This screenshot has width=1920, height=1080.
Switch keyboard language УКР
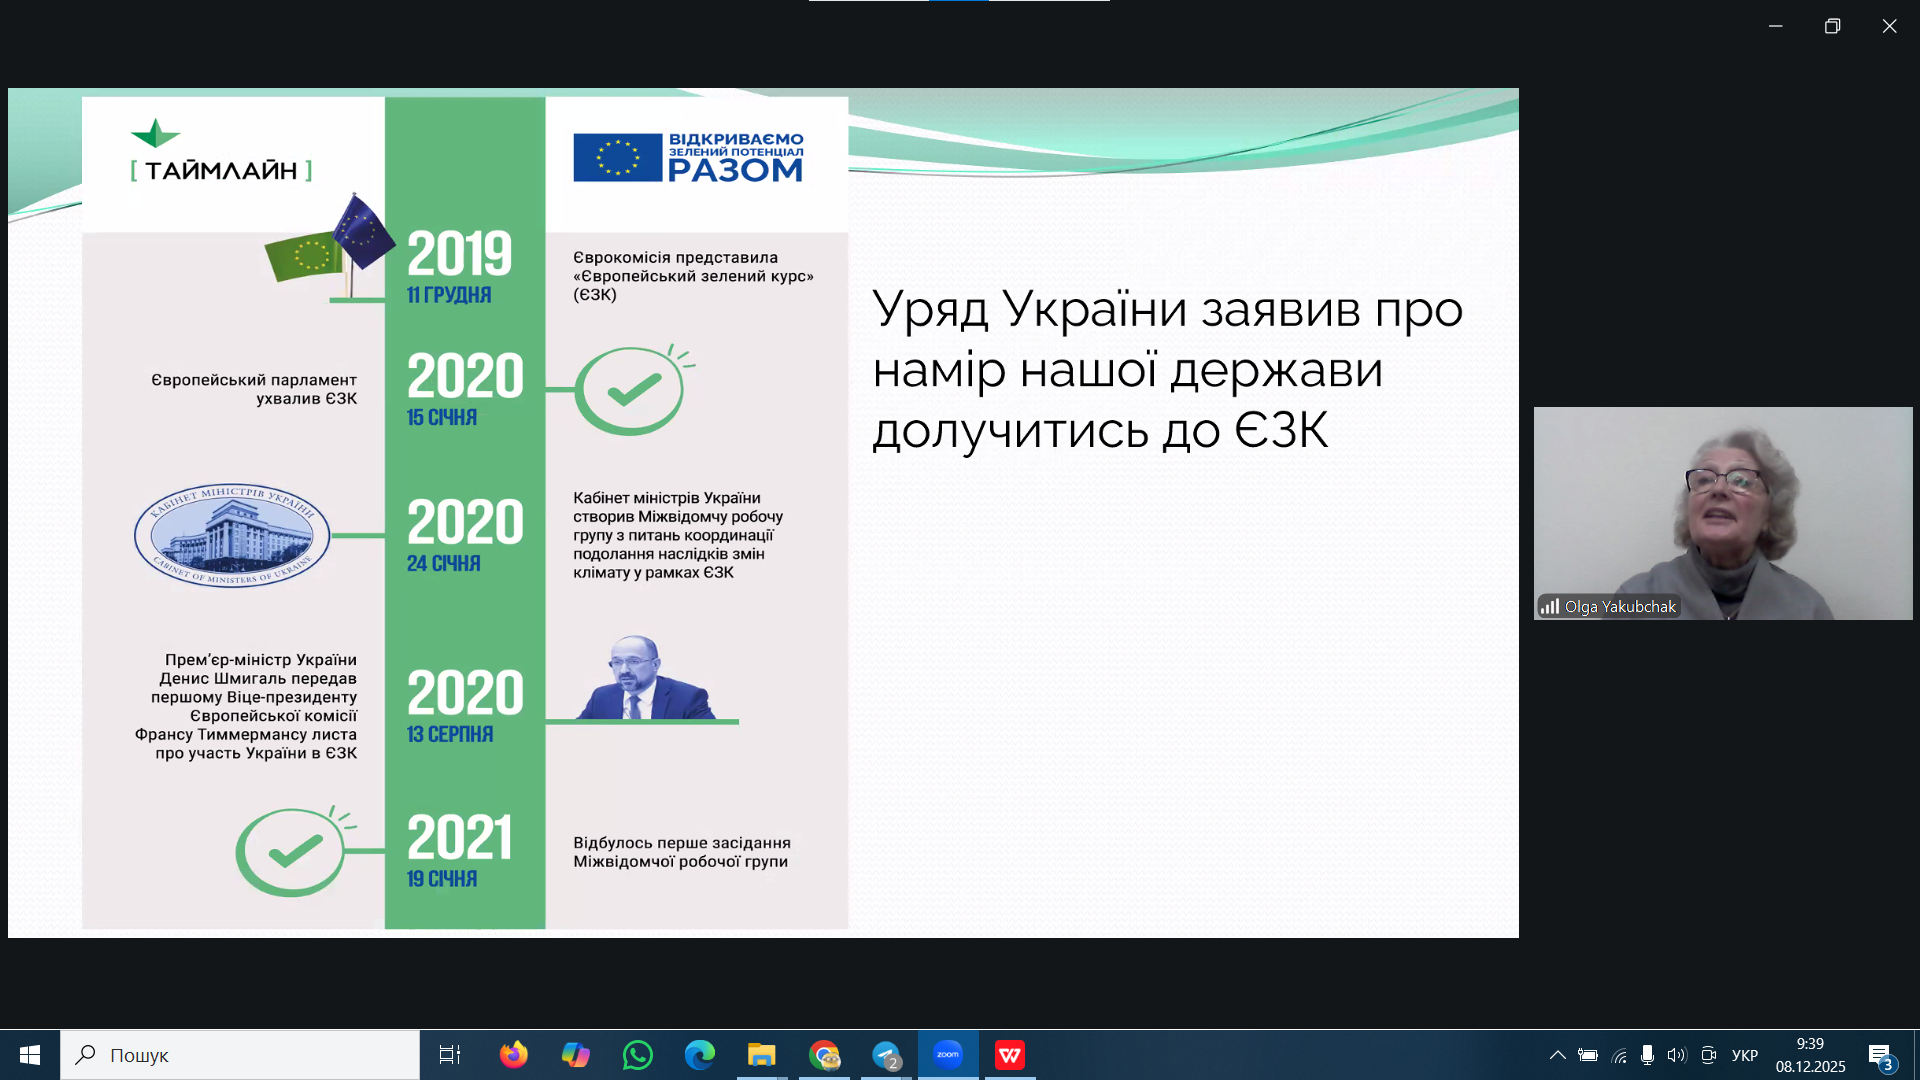click(1745, 1055)
